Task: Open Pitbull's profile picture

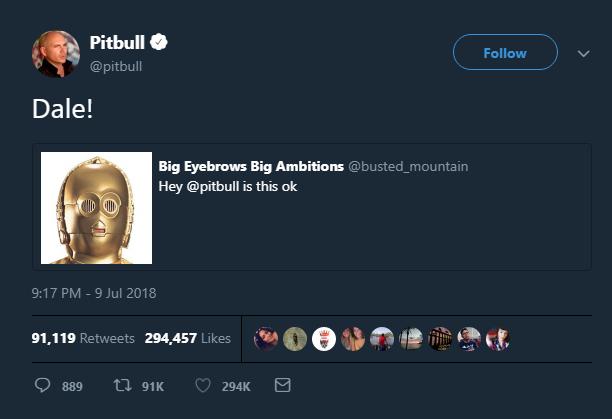Action: click(x=55, y=55)
